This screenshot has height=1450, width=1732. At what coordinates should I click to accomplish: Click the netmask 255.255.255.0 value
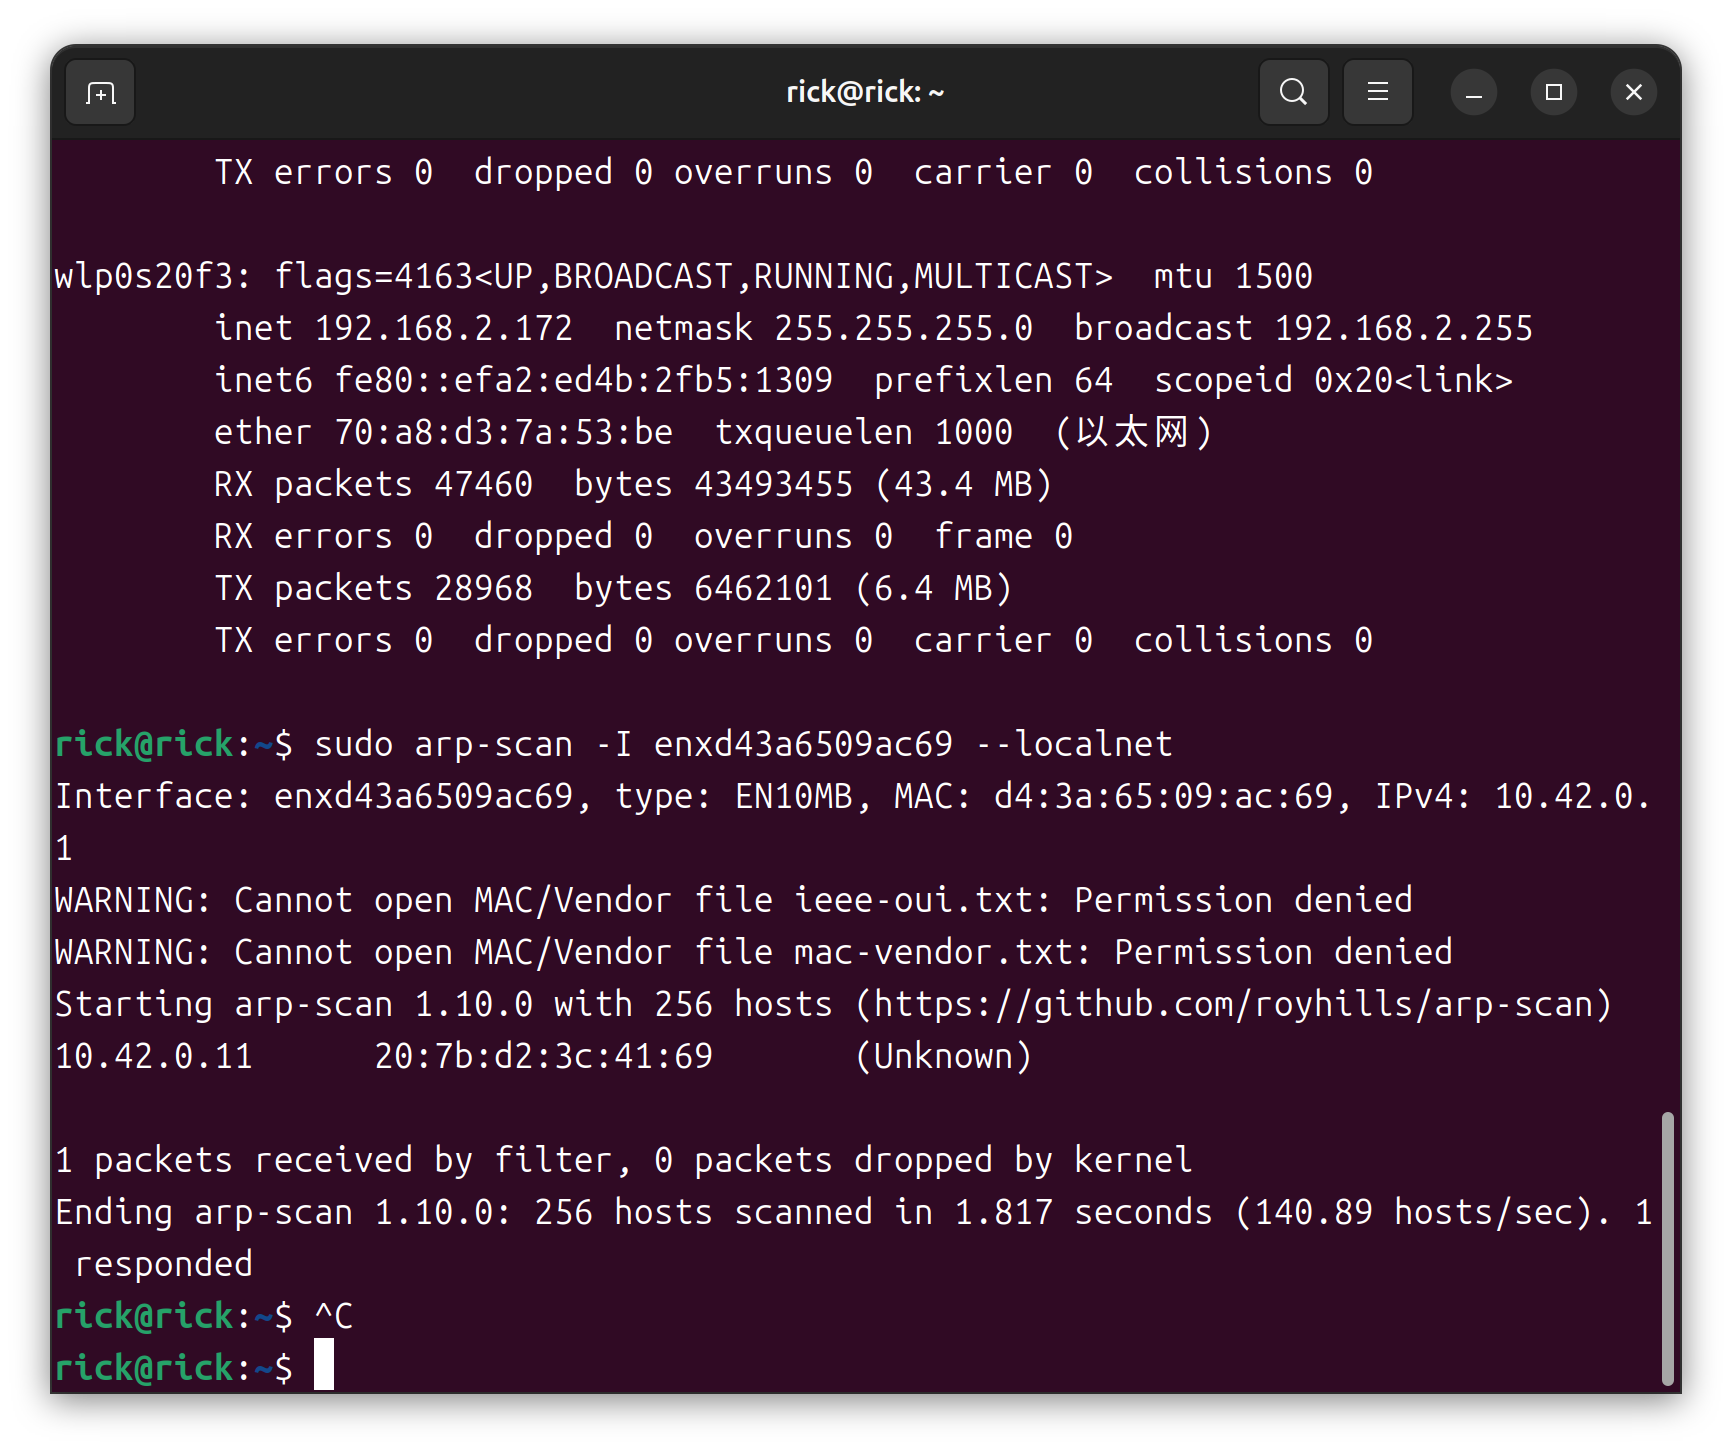point(903,328)
